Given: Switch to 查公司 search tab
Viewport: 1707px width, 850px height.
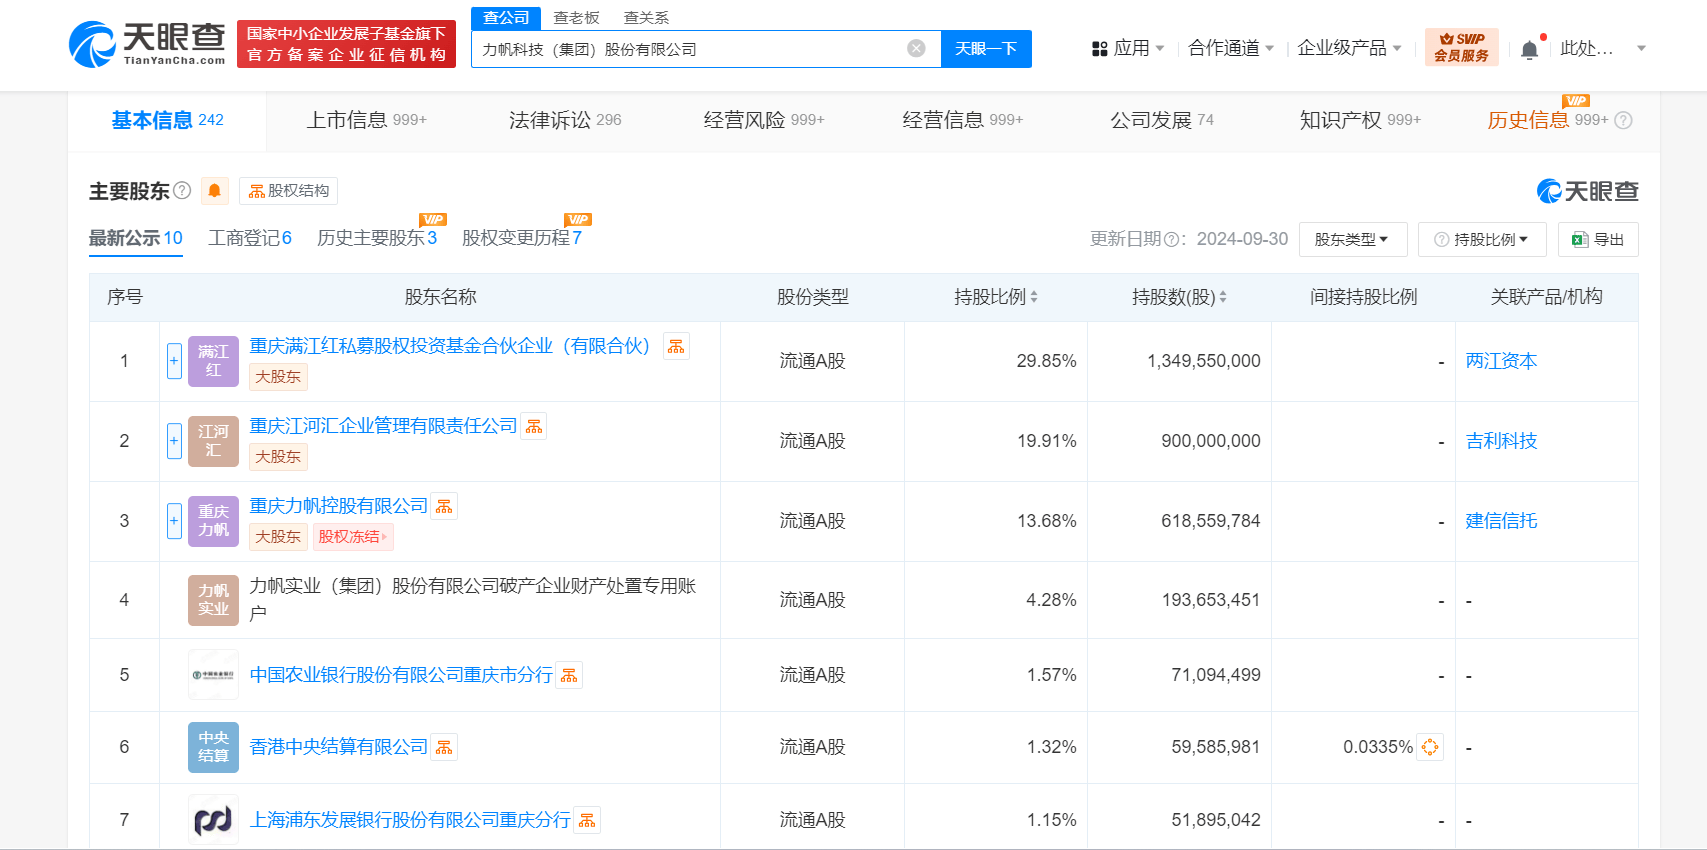Looking at the screenshot, I should click(x=506, y=18).
